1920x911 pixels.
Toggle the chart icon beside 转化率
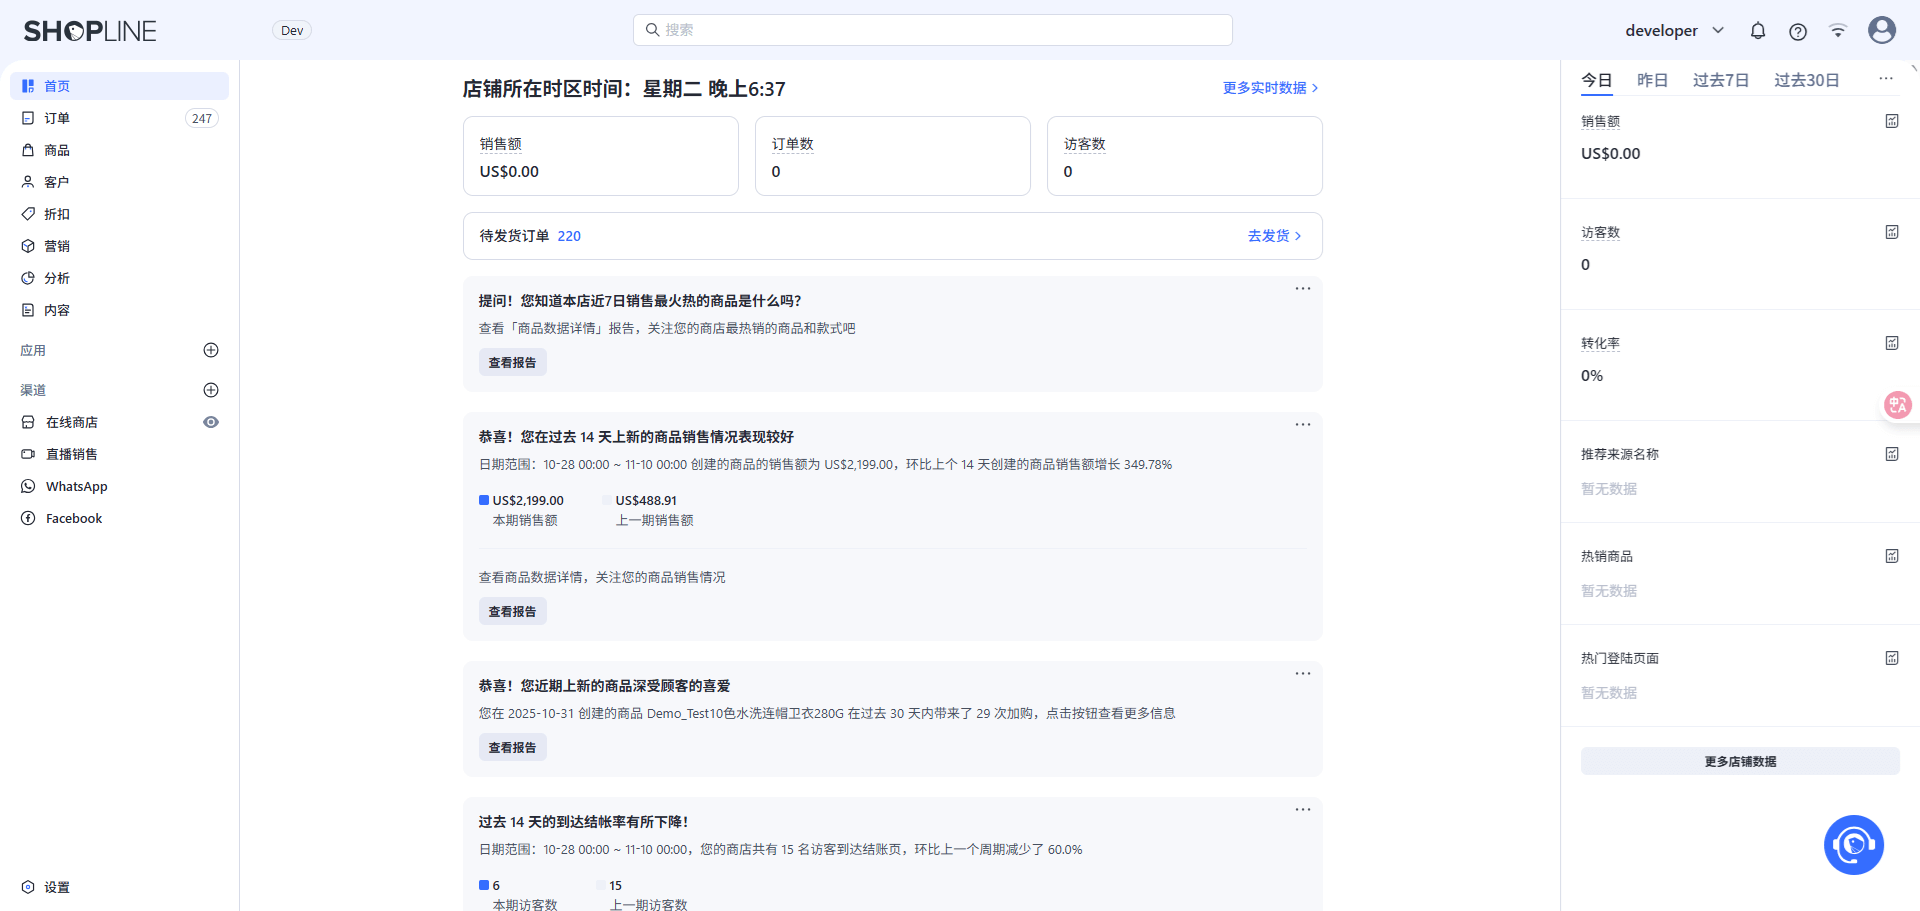point(1891,343)
